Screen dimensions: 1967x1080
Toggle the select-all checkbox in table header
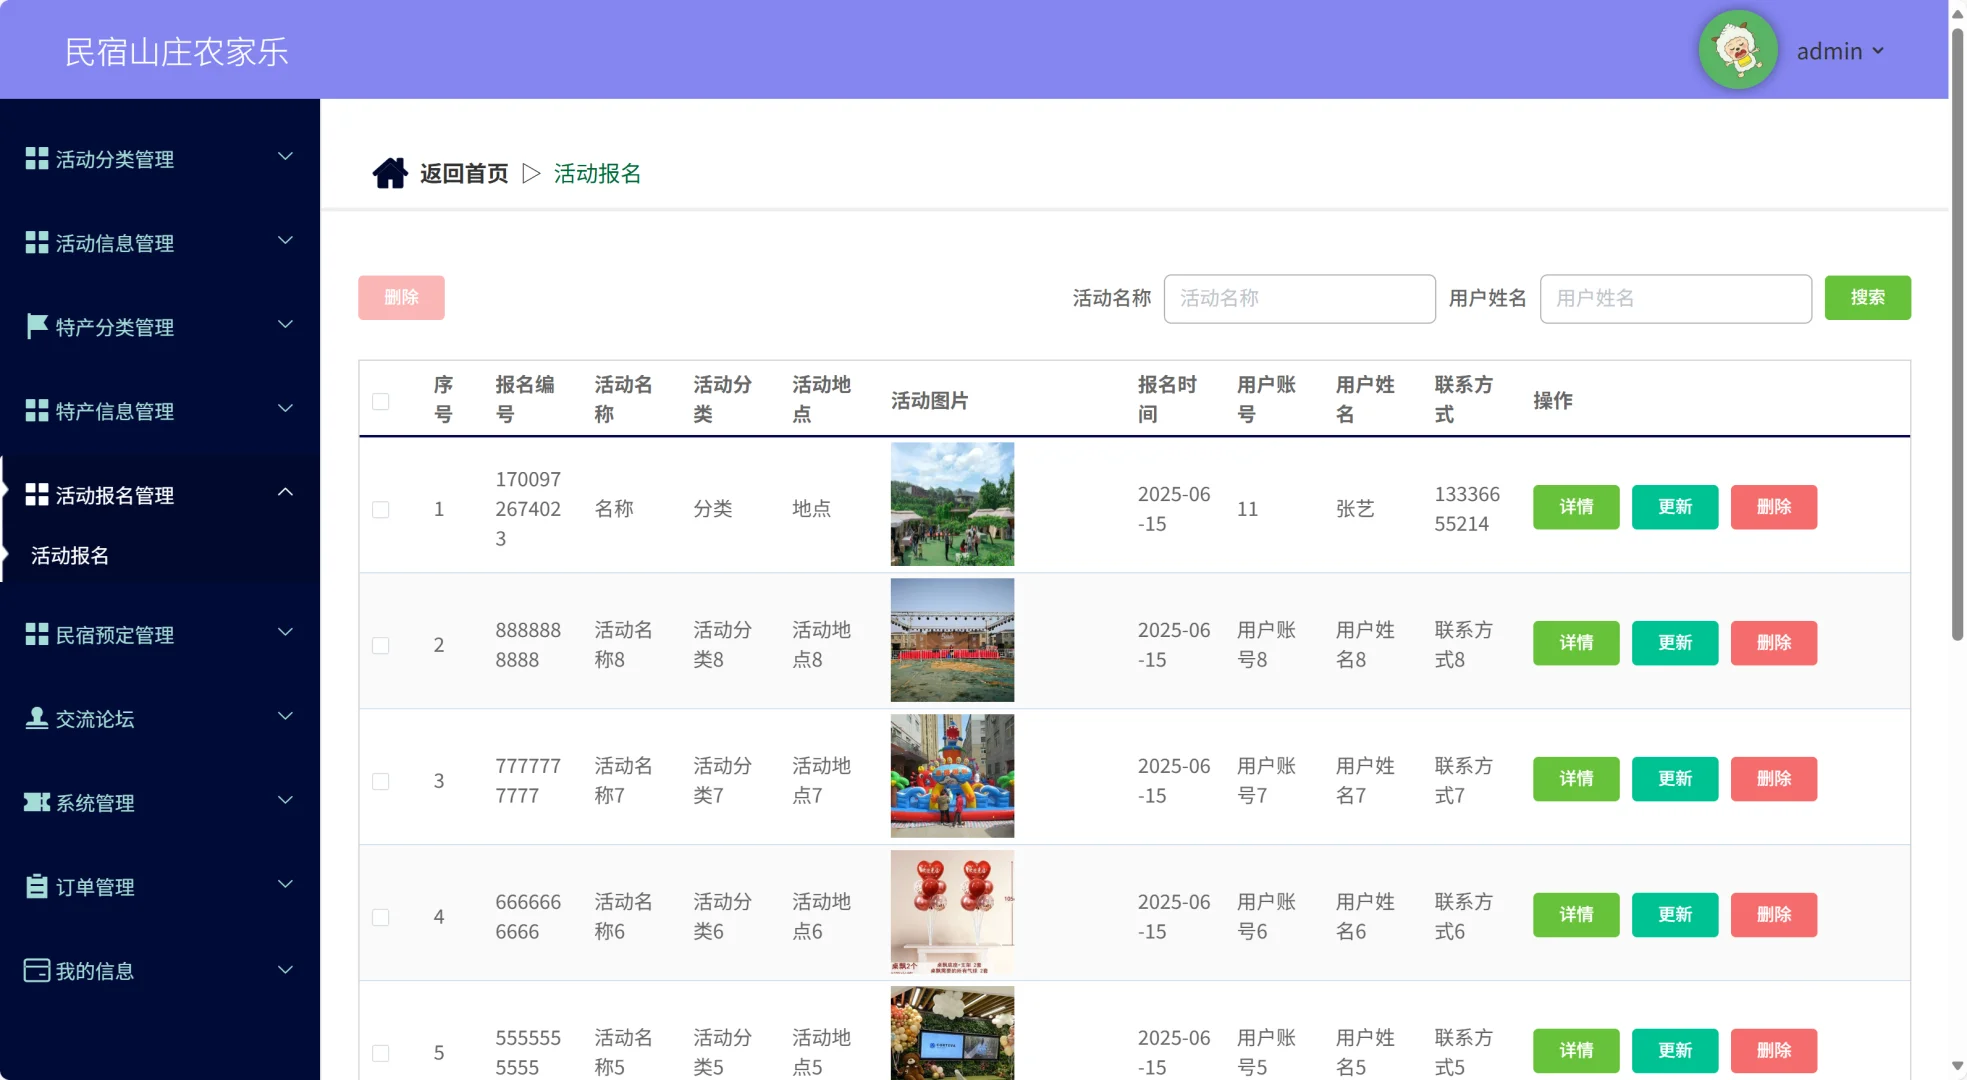tap(381, 401)
